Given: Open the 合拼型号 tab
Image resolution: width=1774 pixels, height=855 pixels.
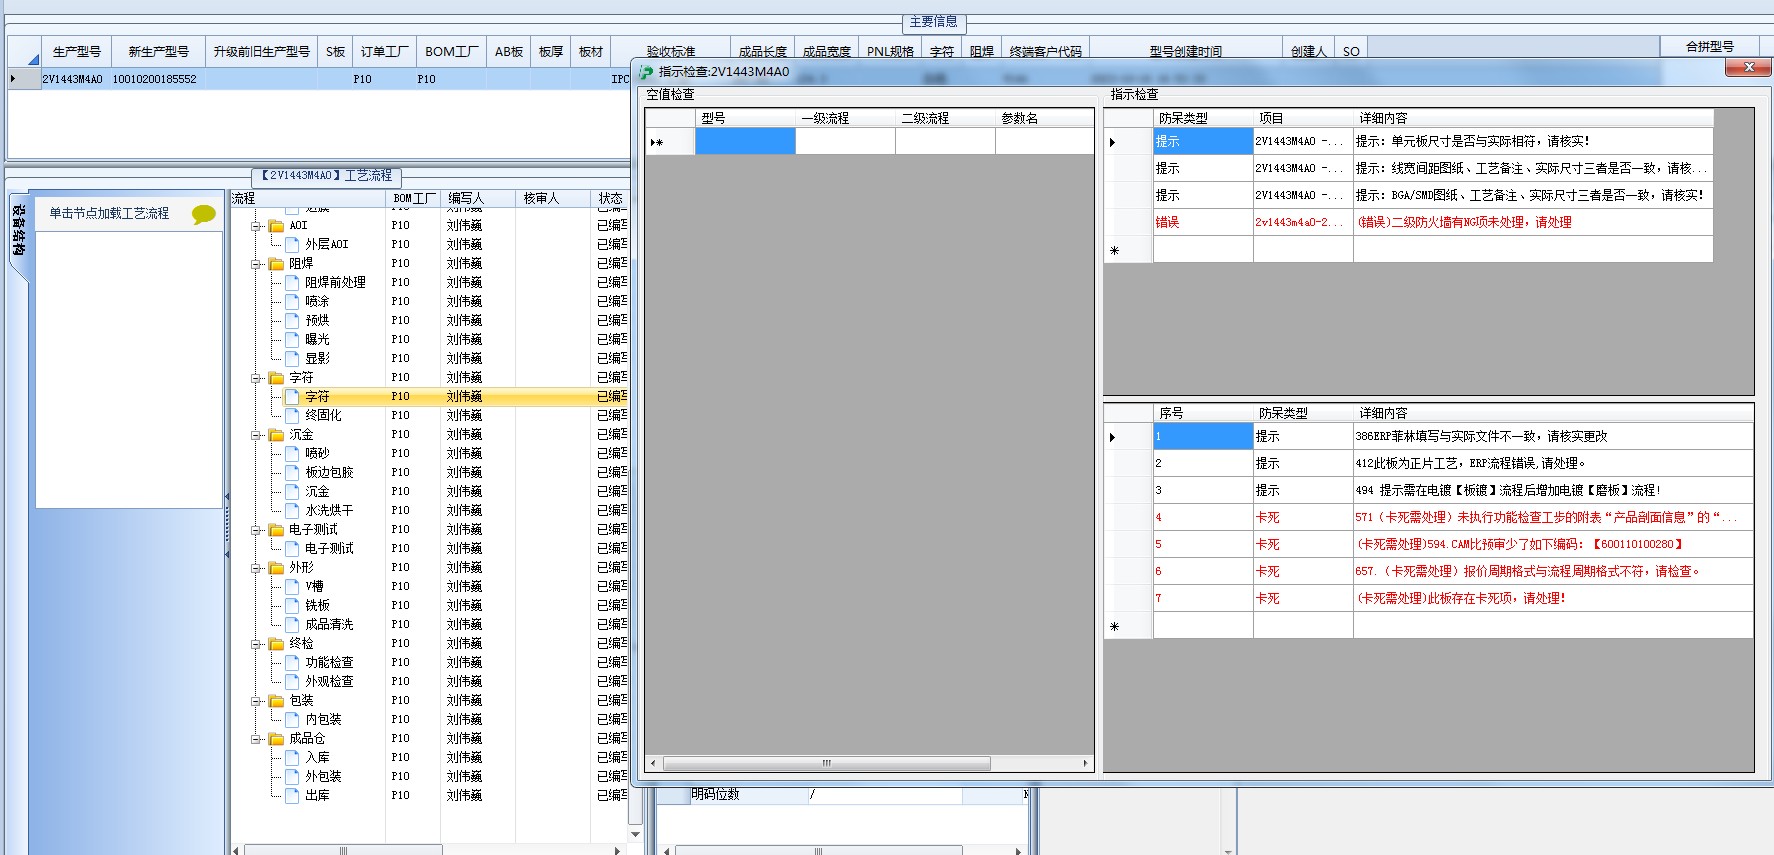Looking at the screenshot, I should pyautogui.click(x=1710, y=46).
